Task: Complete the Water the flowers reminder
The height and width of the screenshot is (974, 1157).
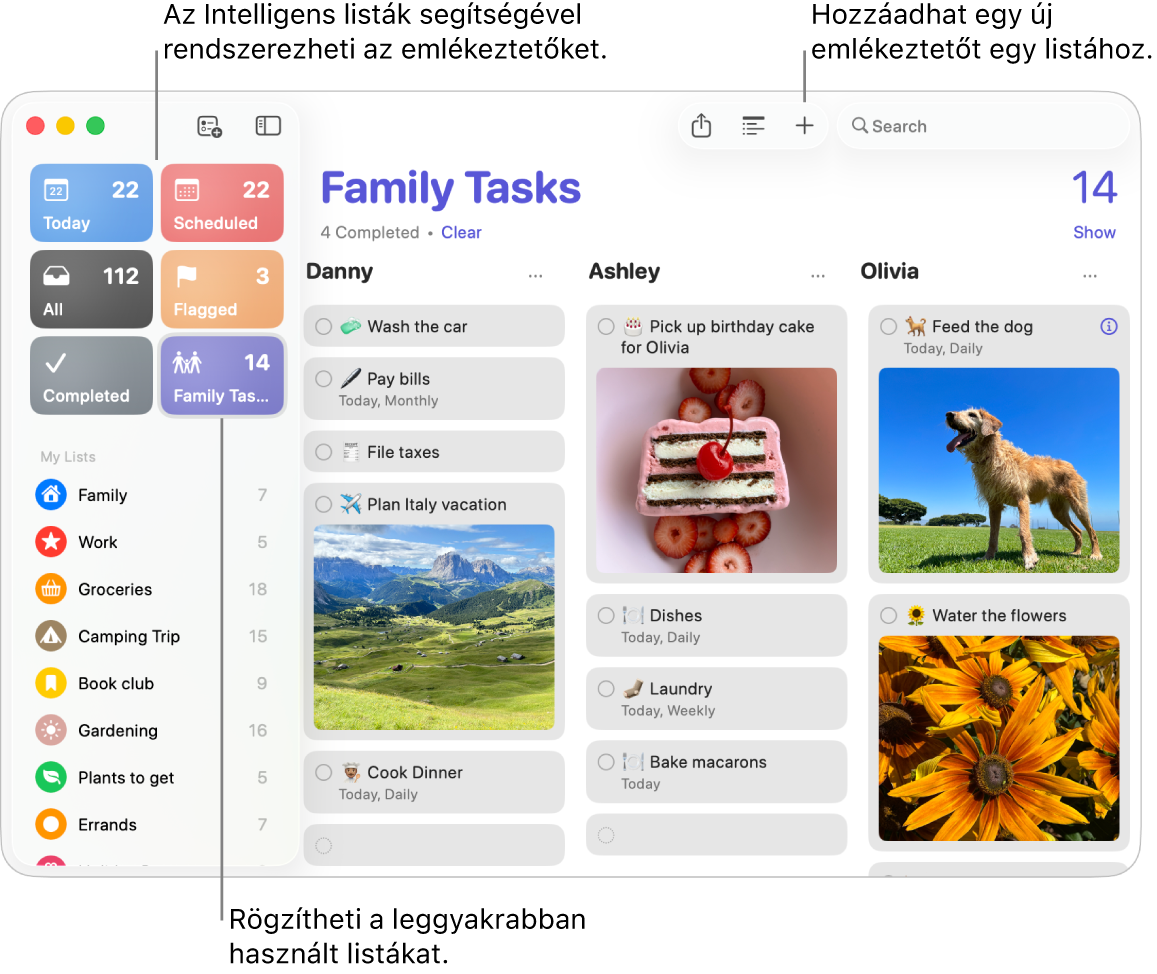Action: pyautogui.click(x=888, y=615)
